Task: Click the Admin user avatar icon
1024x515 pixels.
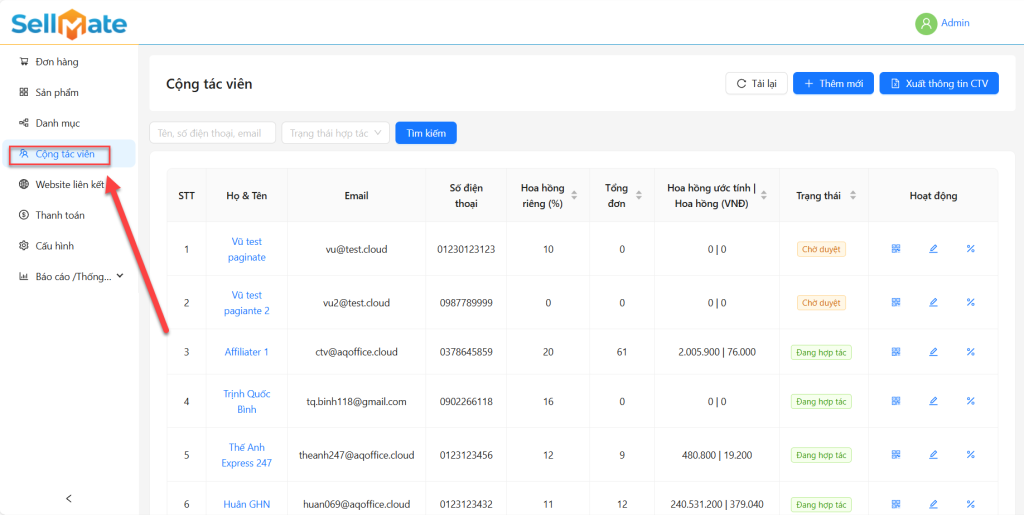Action: click(926, 23)
